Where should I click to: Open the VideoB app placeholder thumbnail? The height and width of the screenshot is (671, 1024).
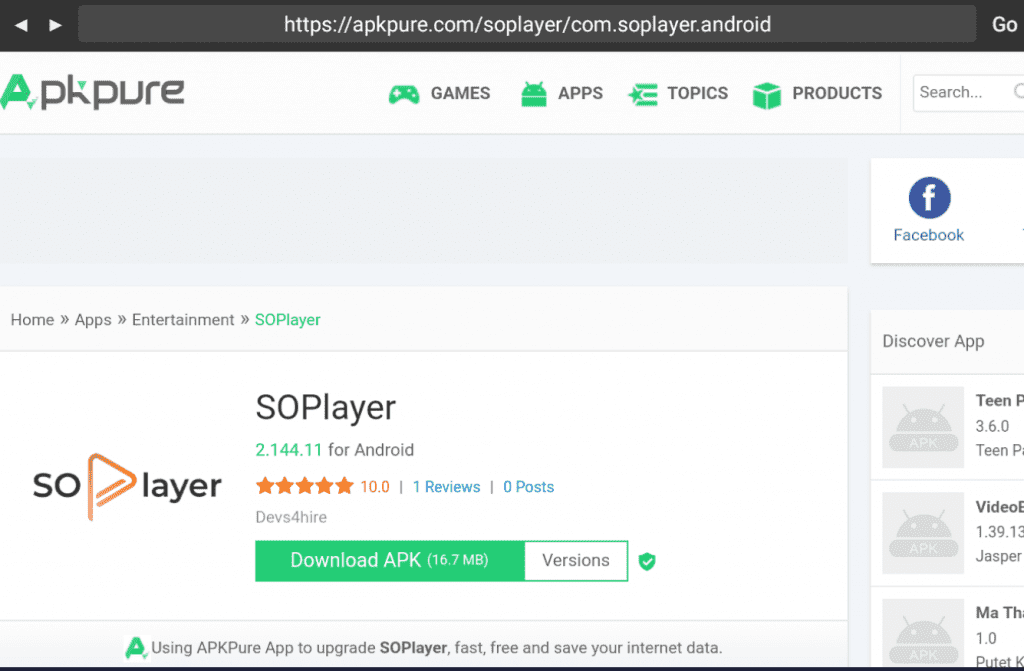923,533
